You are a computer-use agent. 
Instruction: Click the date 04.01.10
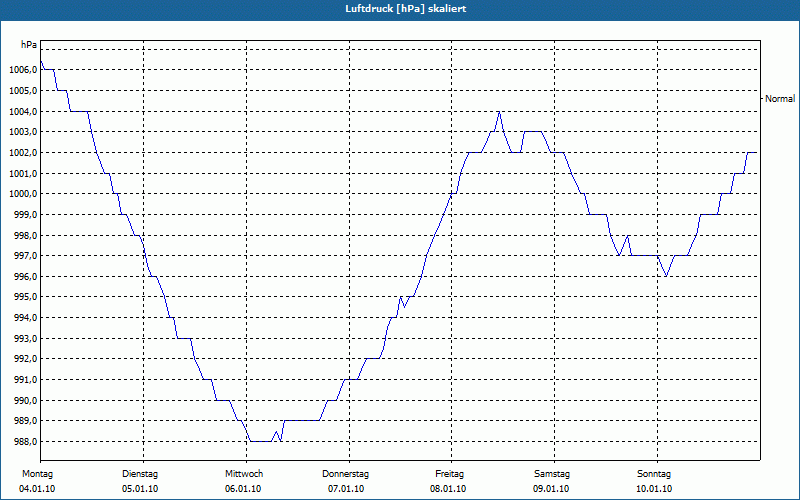pos(37,489)
